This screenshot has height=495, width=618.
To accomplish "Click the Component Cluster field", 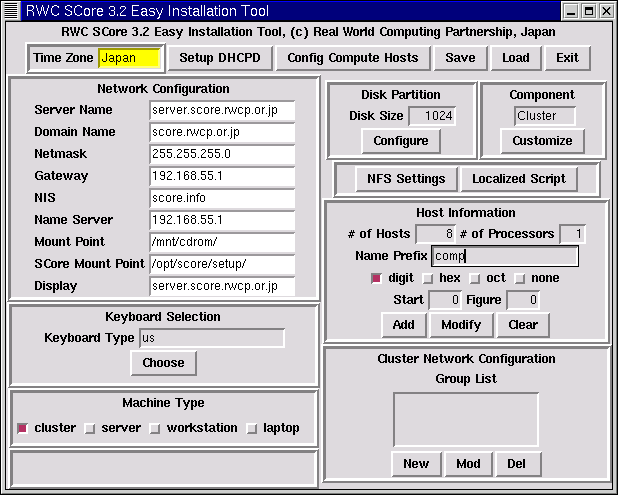I will point(545,116).
